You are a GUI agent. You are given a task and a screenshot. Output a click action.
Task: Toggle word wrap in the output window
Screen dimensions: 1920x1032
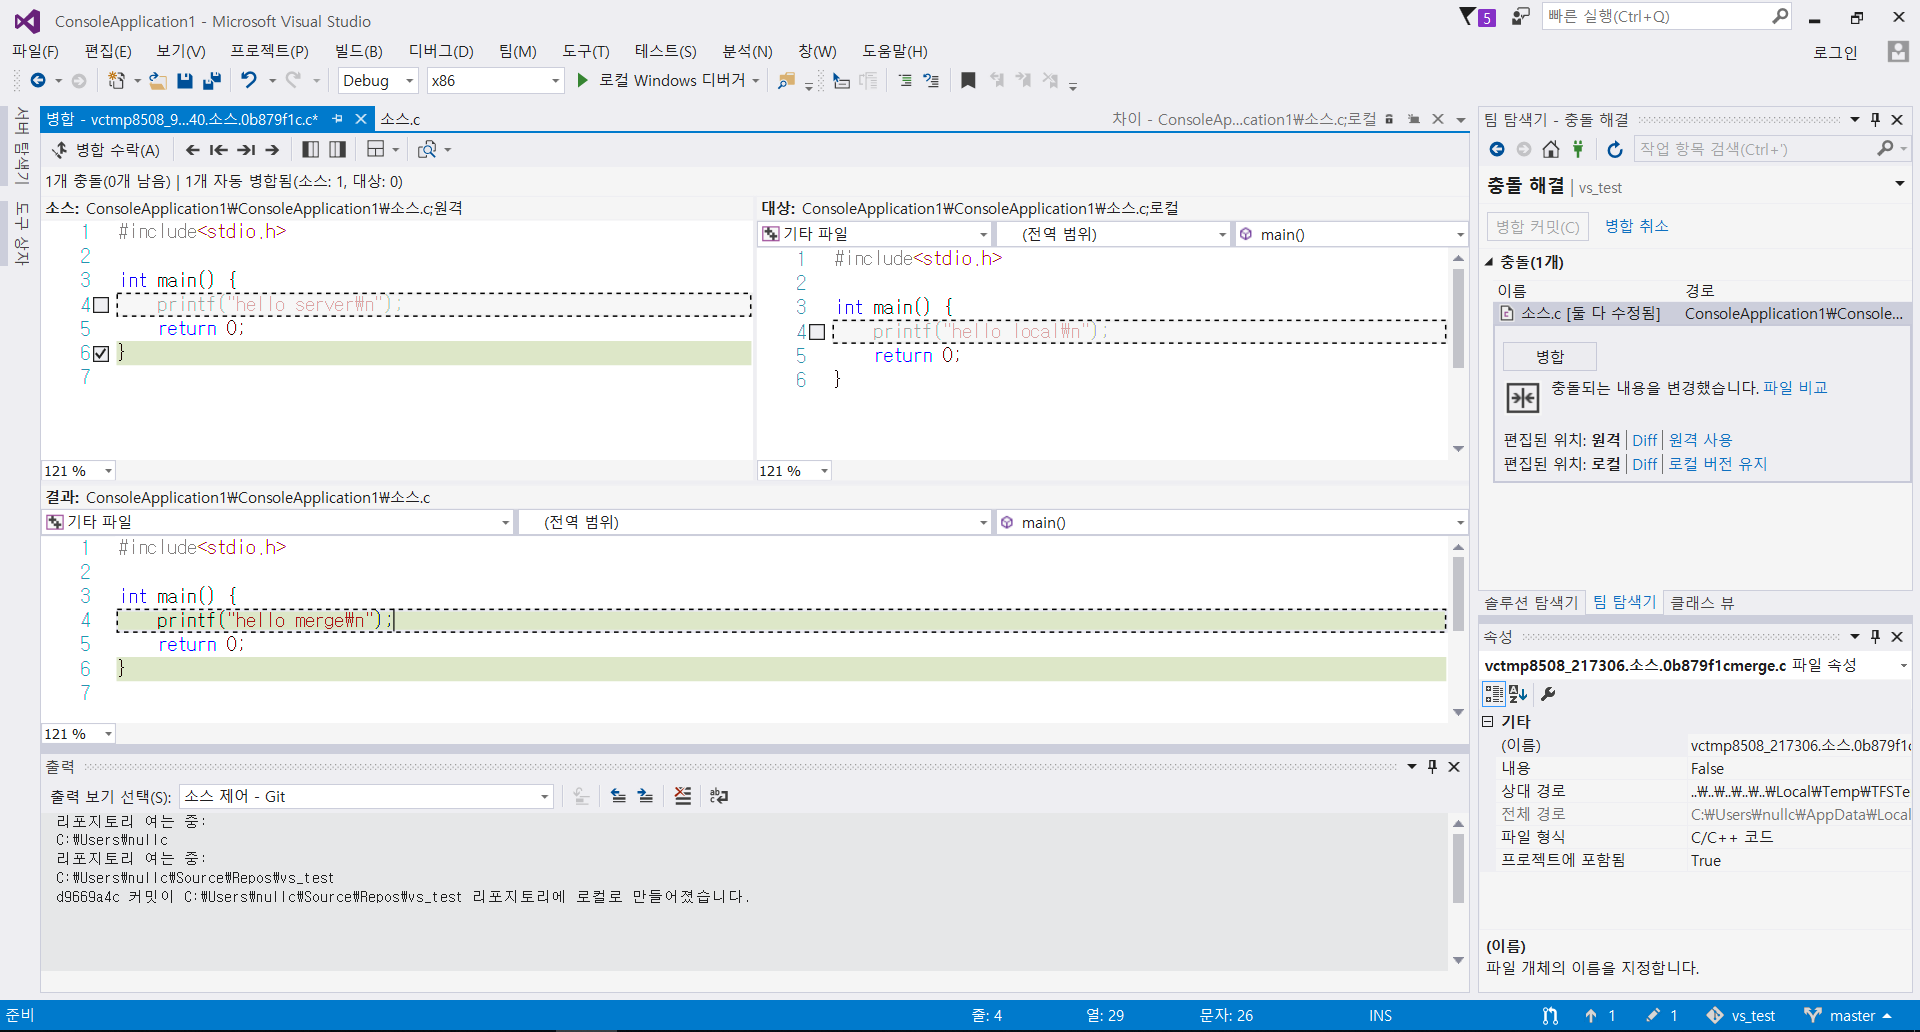tap(719, 796)
